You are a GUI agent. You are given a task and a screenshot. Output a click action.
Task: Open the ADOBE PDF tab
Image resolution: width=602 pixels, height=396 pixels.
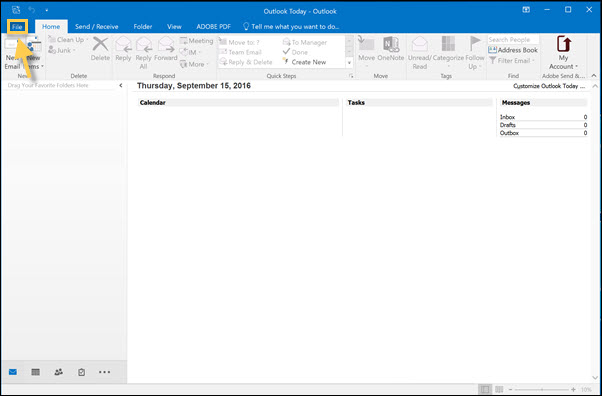click(x=213, y=27)
